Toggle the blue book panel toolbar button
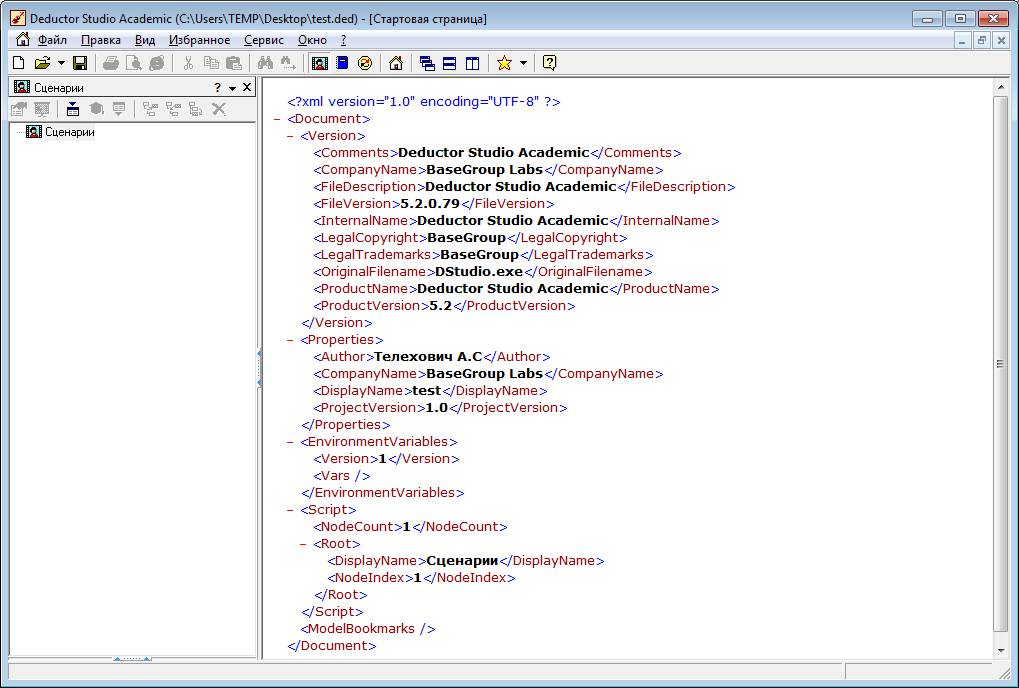1019x688 pixels. (342, 63)
